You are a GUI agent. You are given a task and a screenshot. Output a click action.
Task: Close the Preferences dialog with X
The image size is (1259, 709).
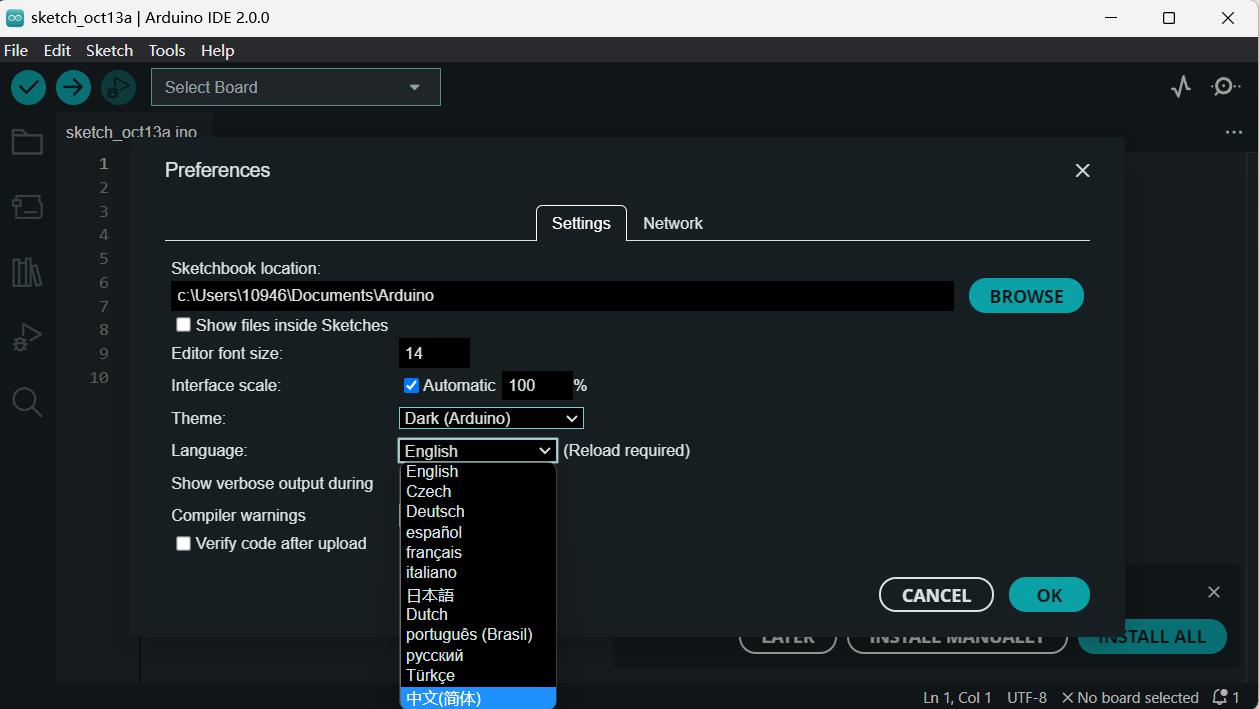pyautogui.click(x=1082, y=171)
